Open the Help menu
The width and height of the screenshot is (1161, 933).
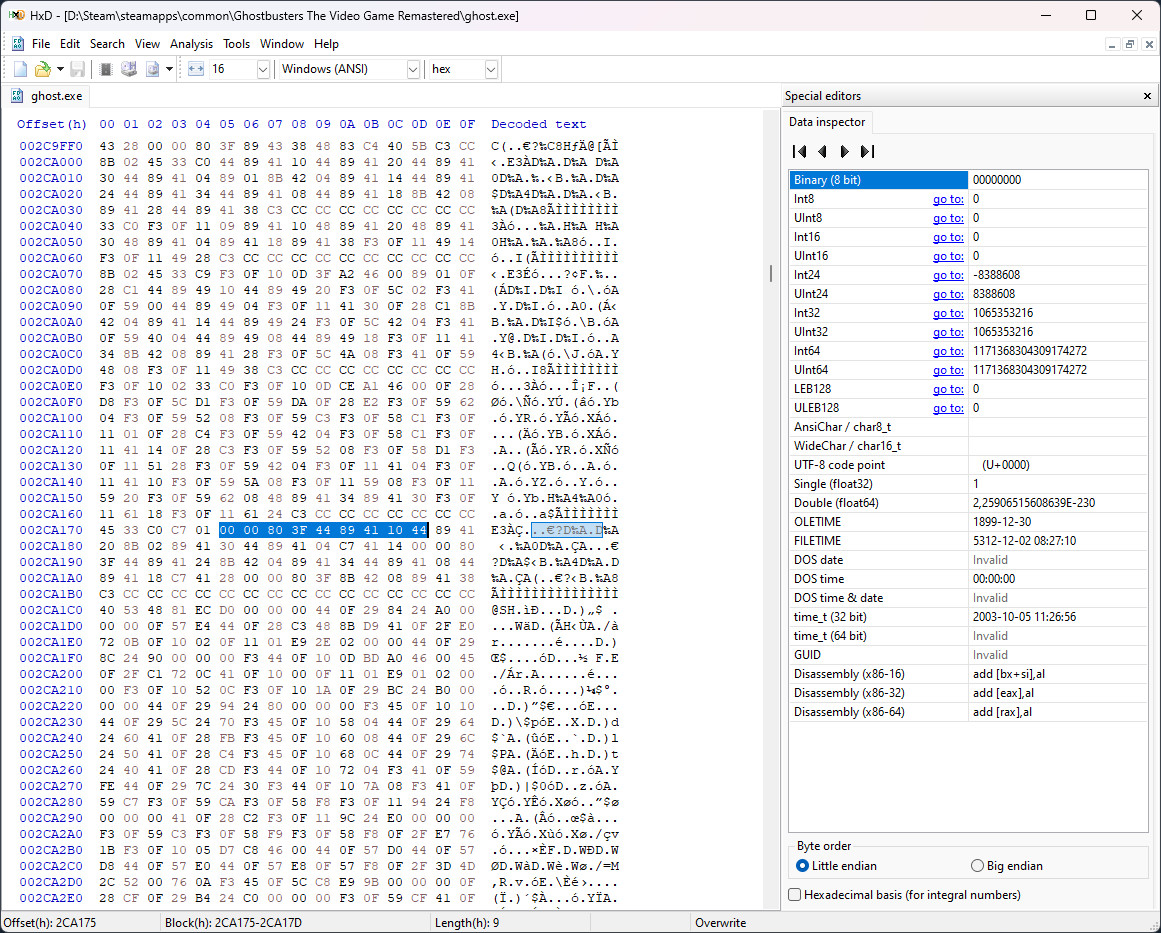[x=326, y=44]
